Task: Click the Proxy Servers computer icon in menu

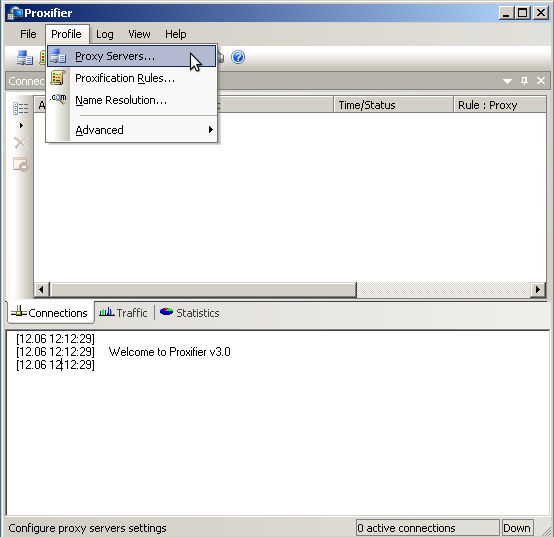Action: [58, 56]
